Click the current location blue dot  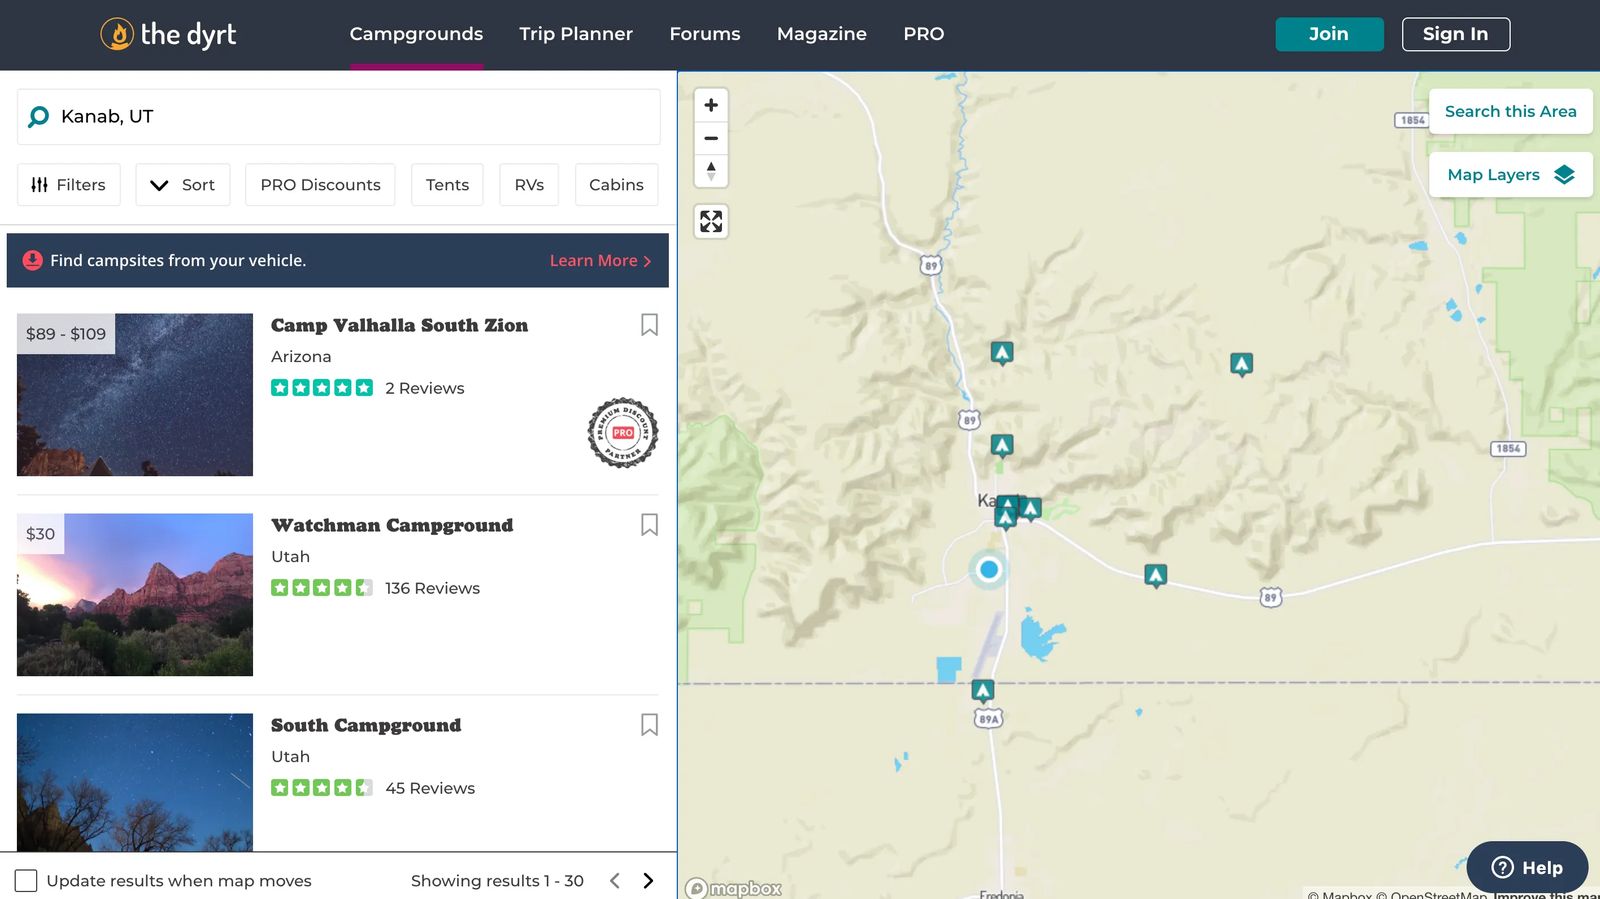[x=989, y=569]
